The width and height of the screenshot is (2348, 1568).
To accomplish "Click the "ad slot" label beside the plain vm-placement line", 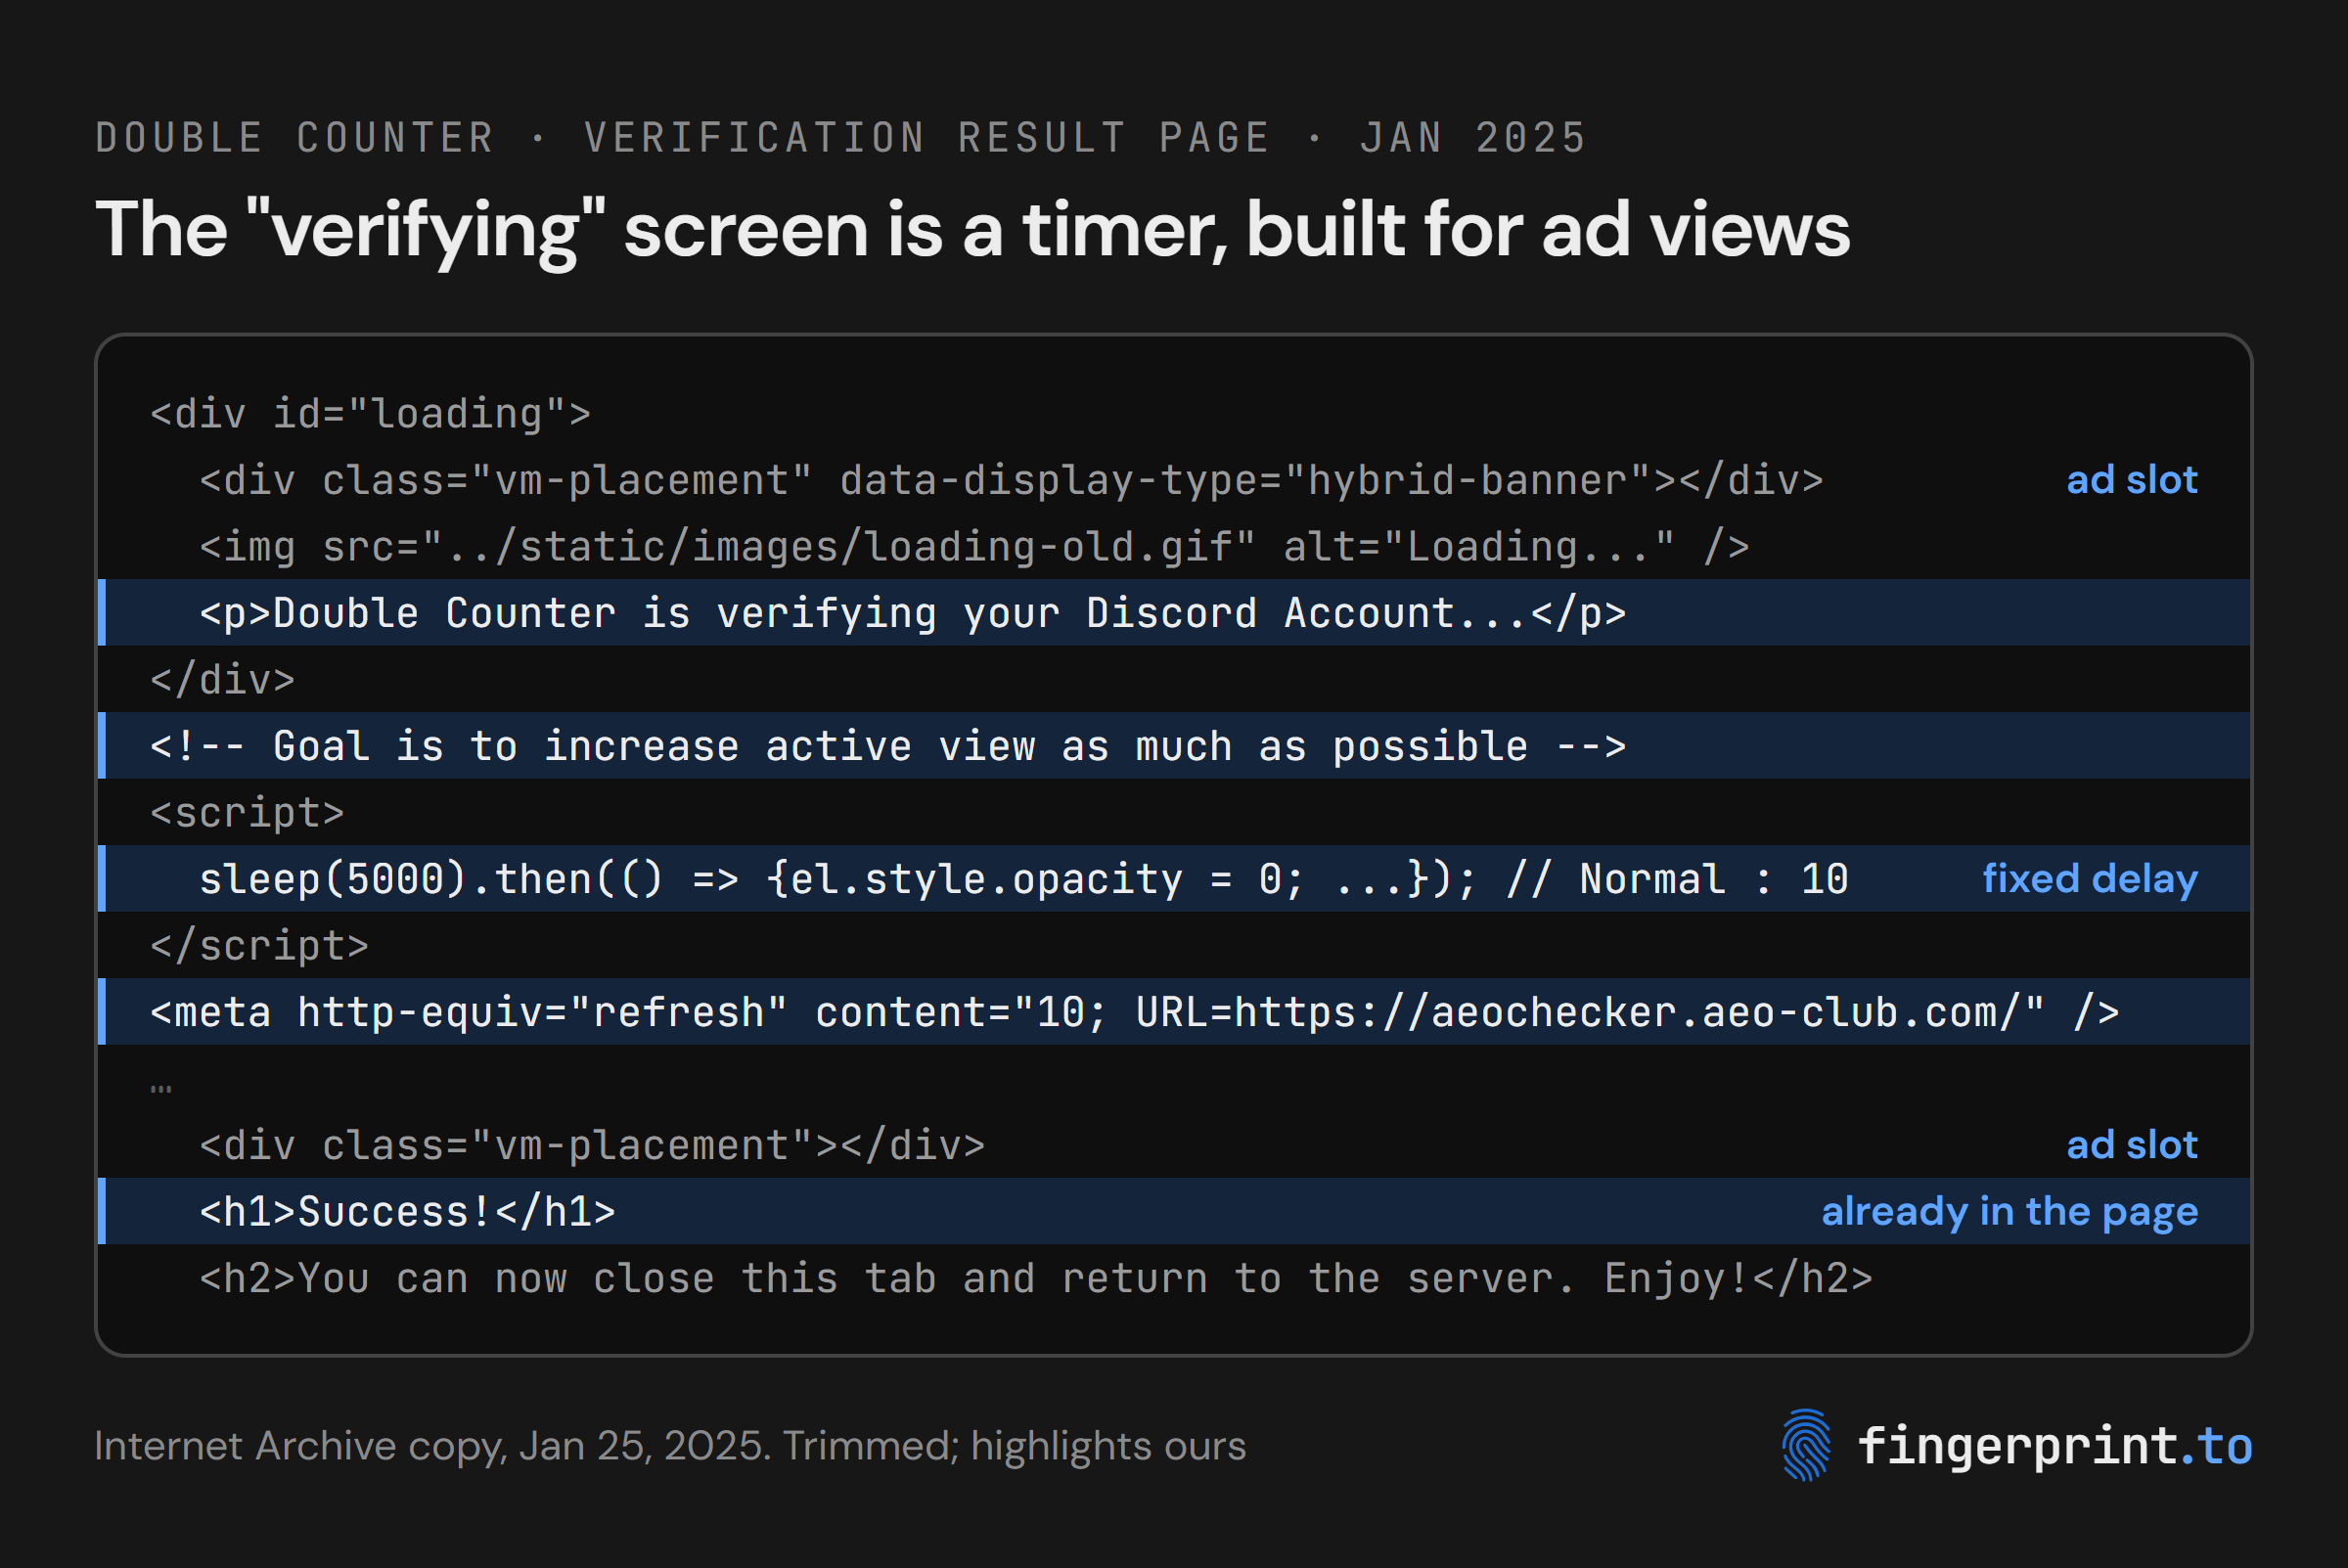I will (x=2132, y=1144).
